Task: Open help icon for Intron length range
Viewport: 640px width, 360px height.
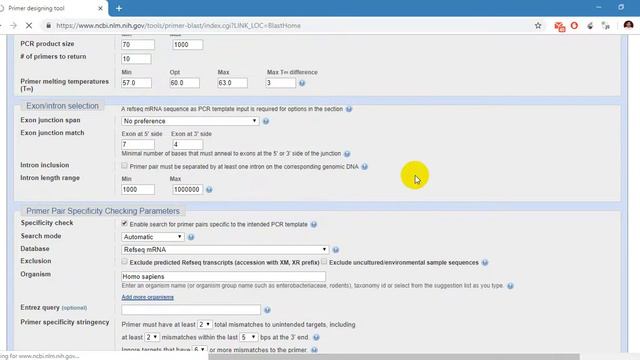Action: [209, 190]
